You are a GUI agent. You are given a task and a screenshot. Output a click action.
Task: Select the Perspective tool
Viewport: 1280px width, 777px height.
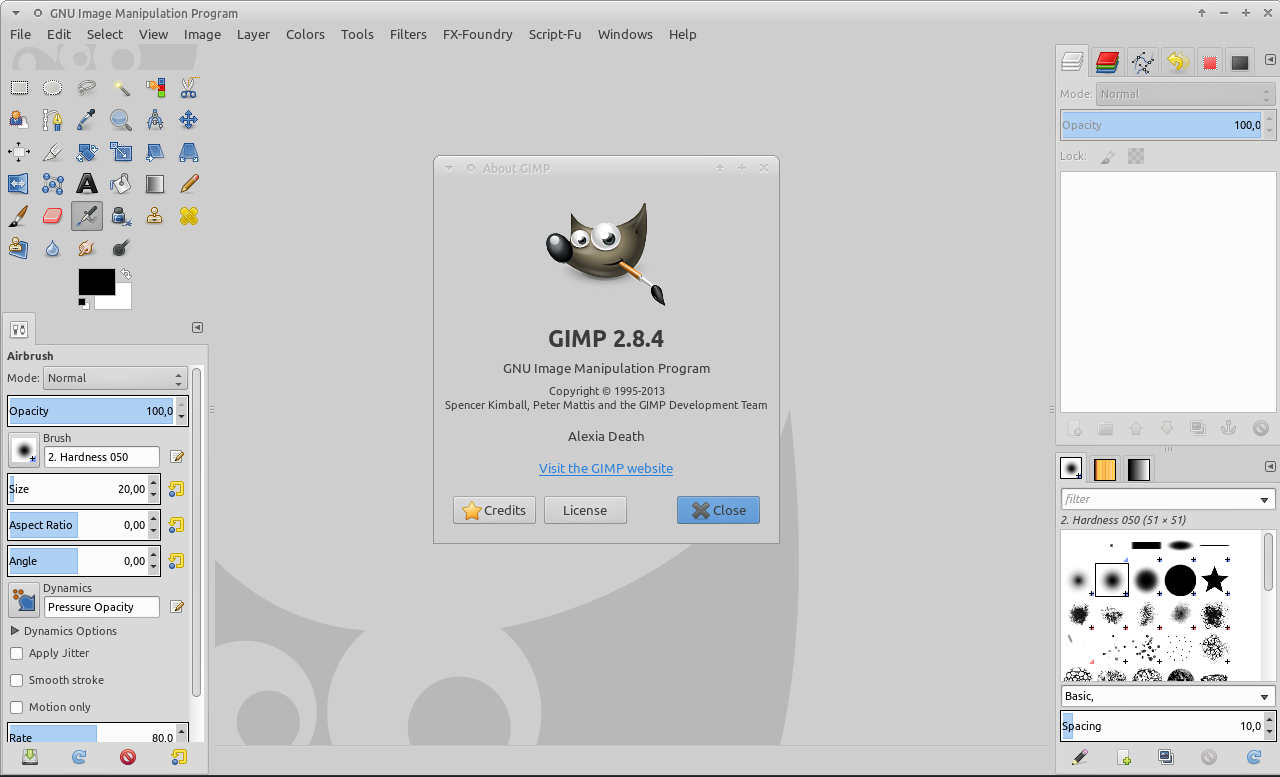[x=189, y=152]
